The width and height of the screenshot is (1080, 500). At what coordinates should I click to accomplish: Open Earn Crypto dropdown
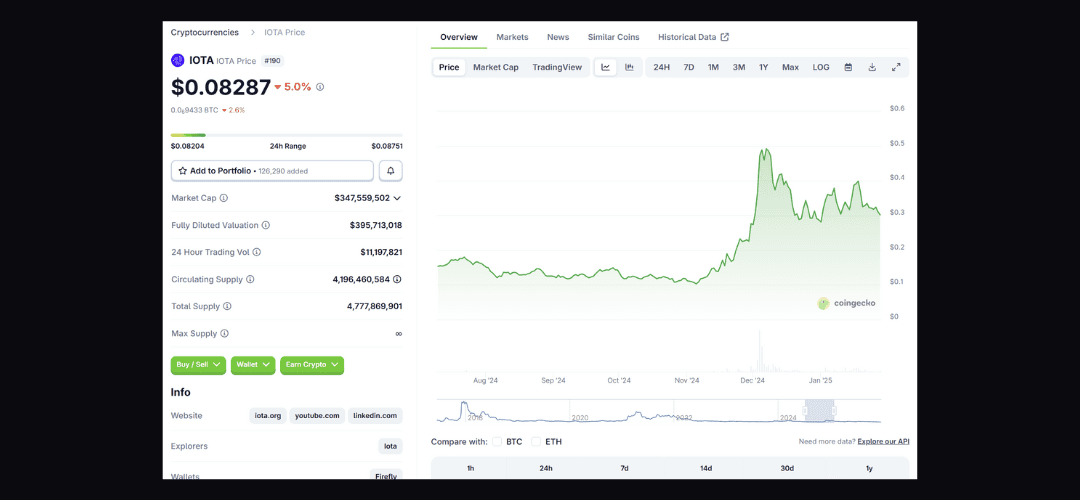312,365
